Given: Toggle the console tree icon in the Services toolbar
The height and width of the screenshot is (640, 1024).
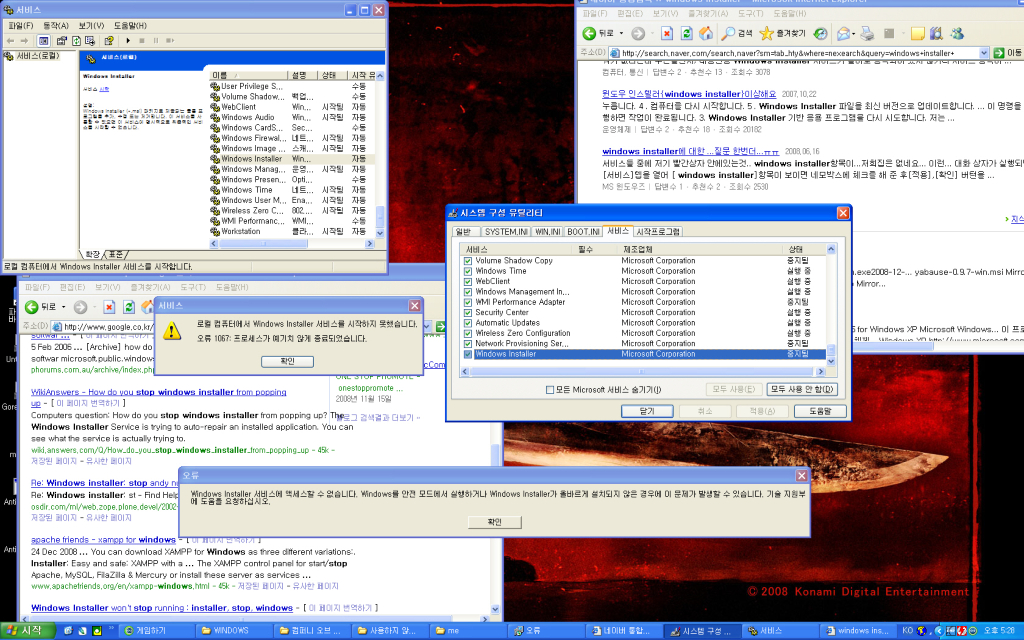Looking at the screenshot, I should click(43, 40).
